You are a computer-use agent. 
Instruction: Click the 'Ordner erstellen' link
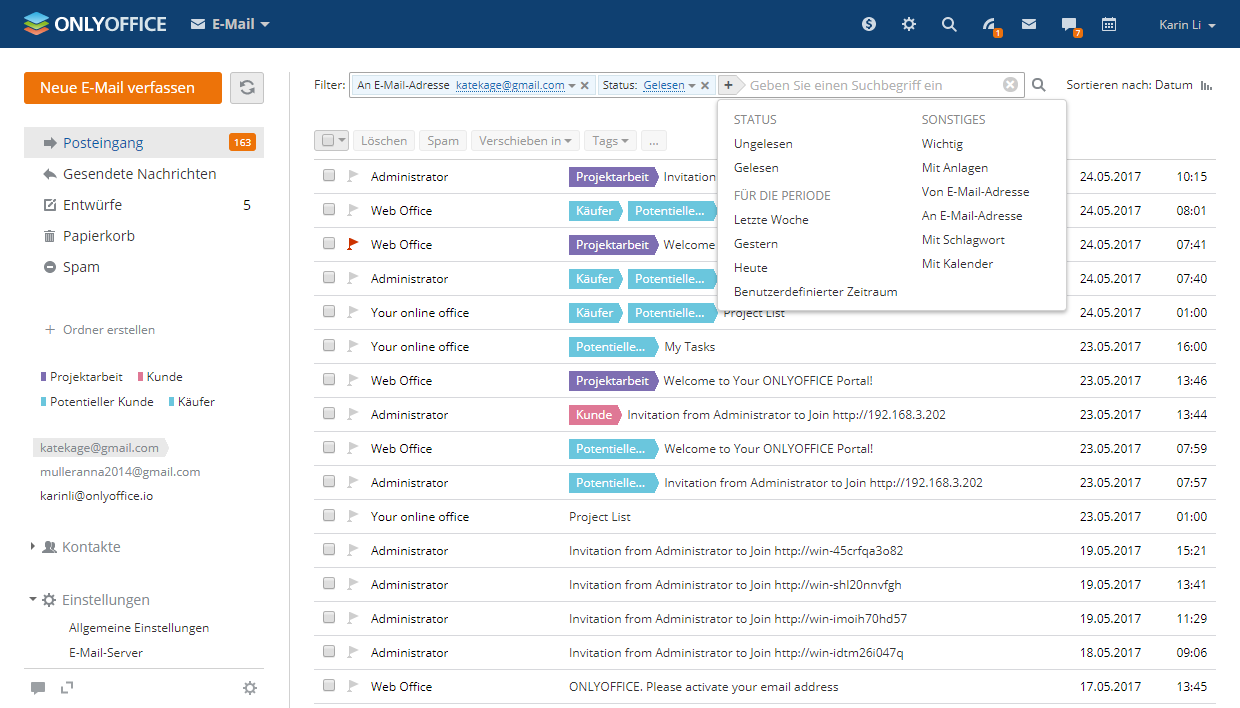pyautogui.click(x=108, y=330)
